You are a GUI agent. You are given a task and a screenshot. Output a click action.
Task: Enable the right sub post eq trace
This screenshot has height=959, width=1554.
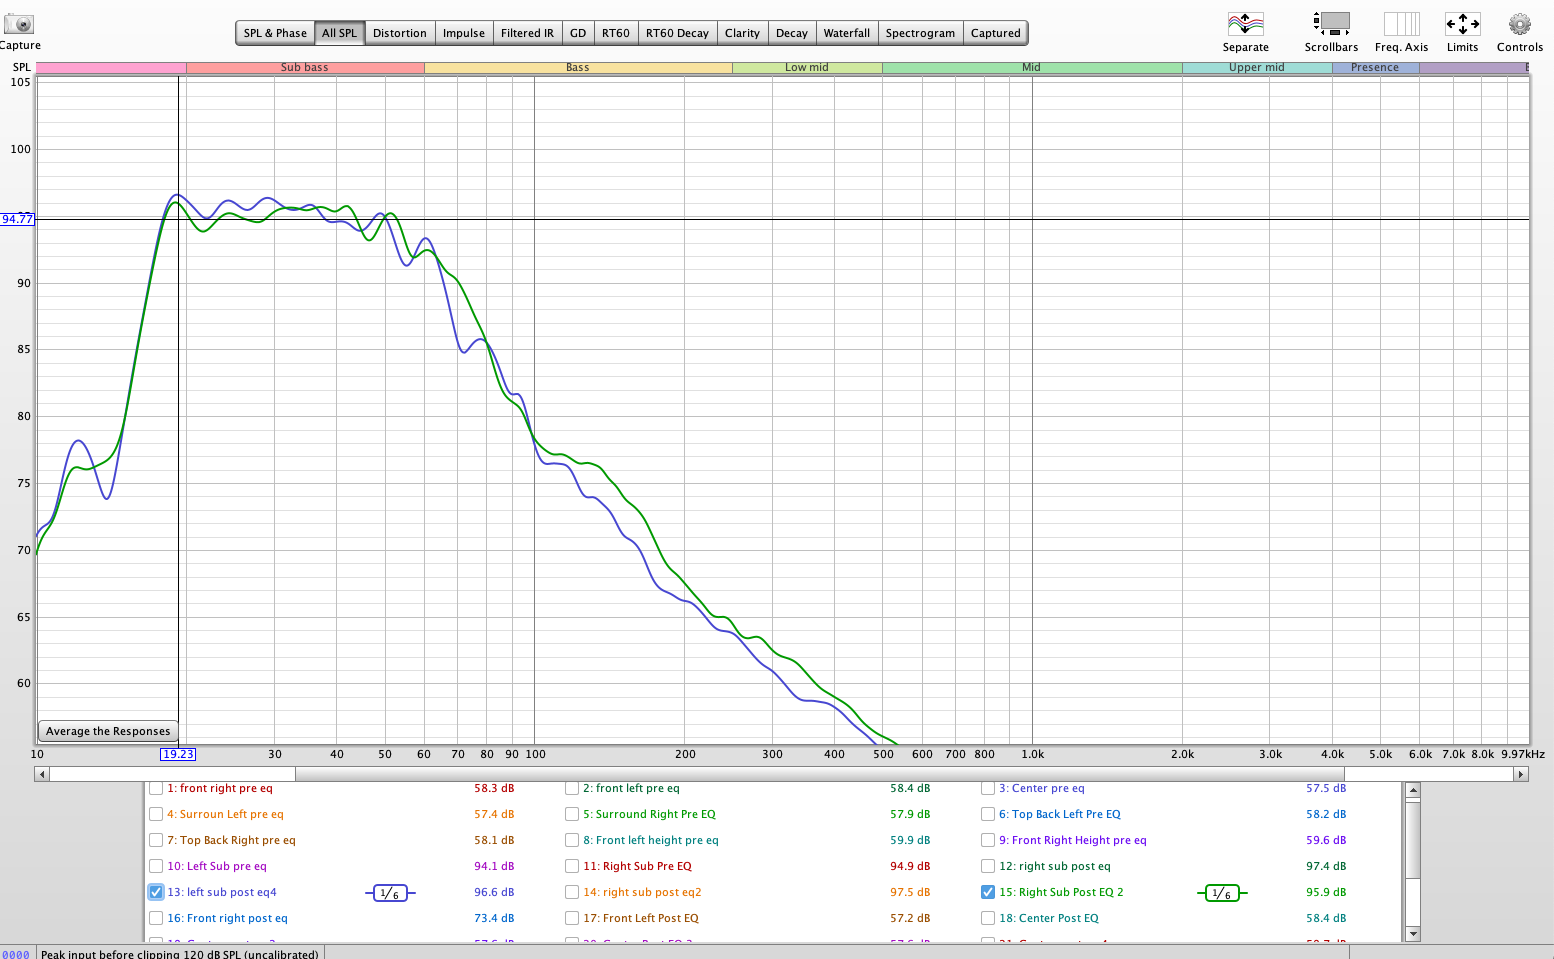pos(988,866)
